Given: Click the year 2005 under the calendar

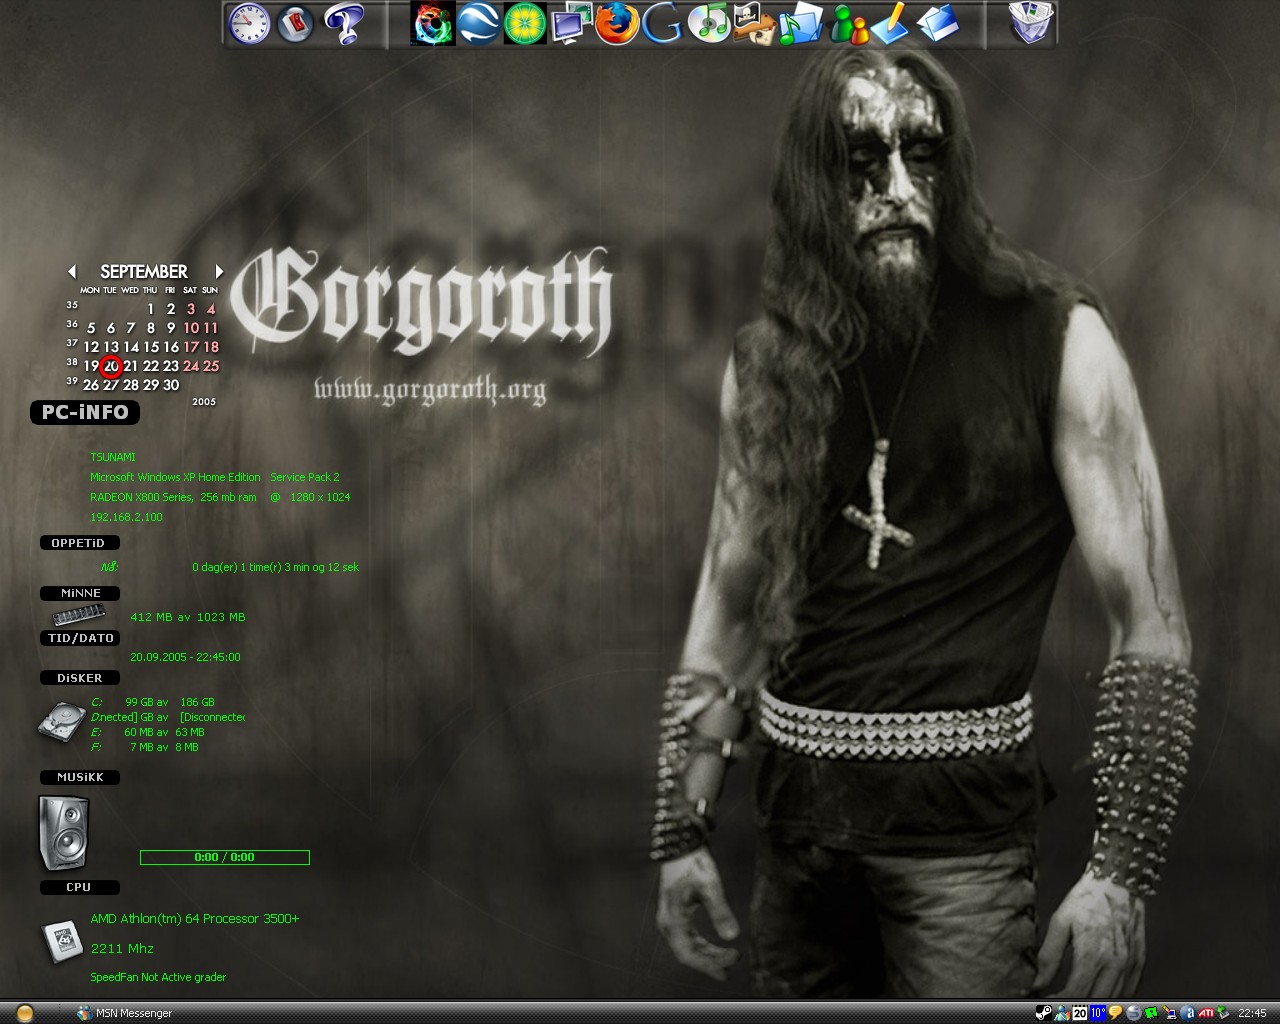Looking at the screenshot, I should pyautogui.click(x=204, y=402).
